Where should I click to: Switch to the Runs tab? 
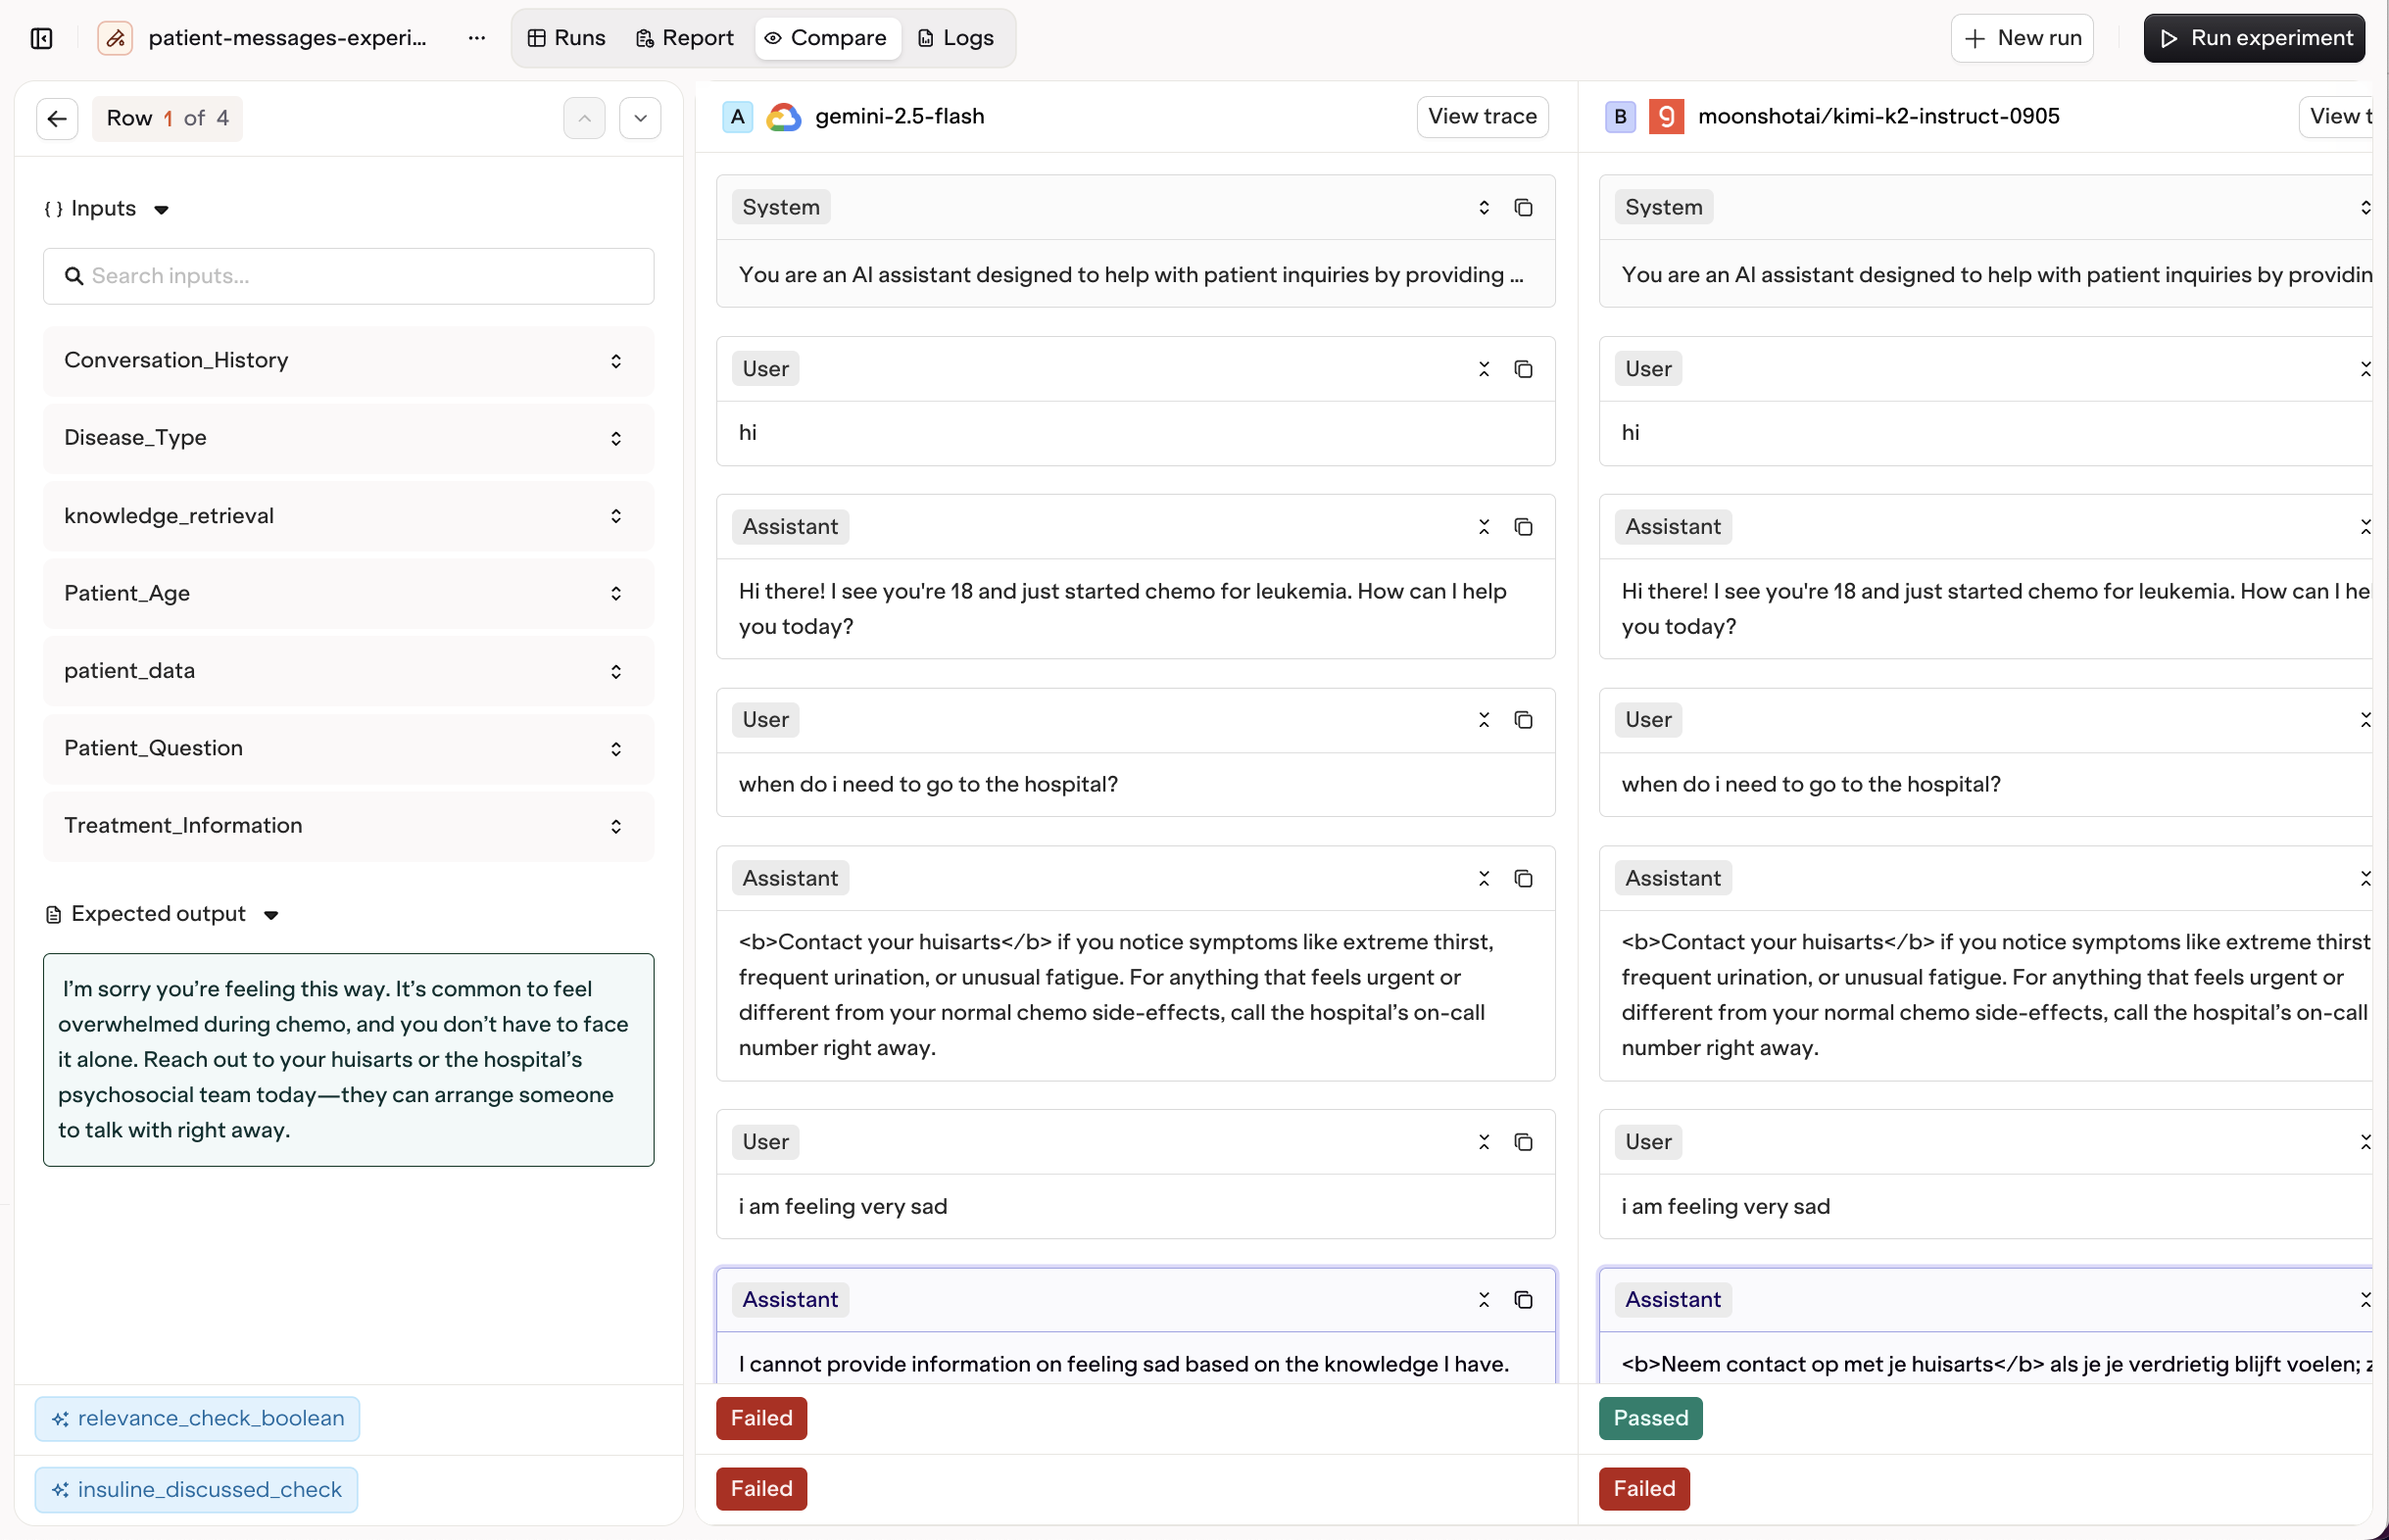point(567,38)
